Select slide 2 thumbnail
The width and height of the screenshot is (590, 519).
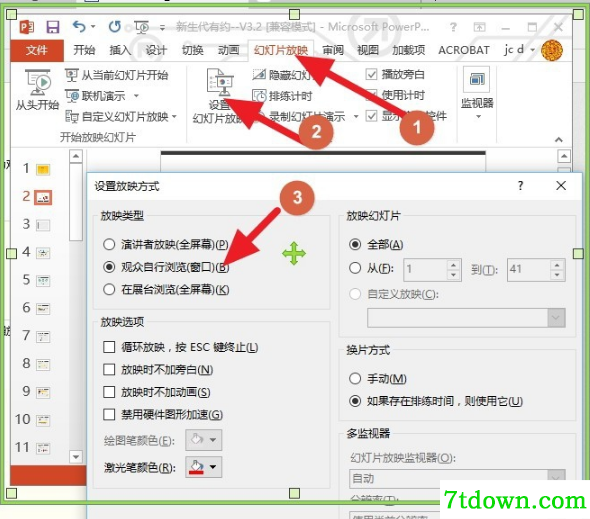click(43, 197)
